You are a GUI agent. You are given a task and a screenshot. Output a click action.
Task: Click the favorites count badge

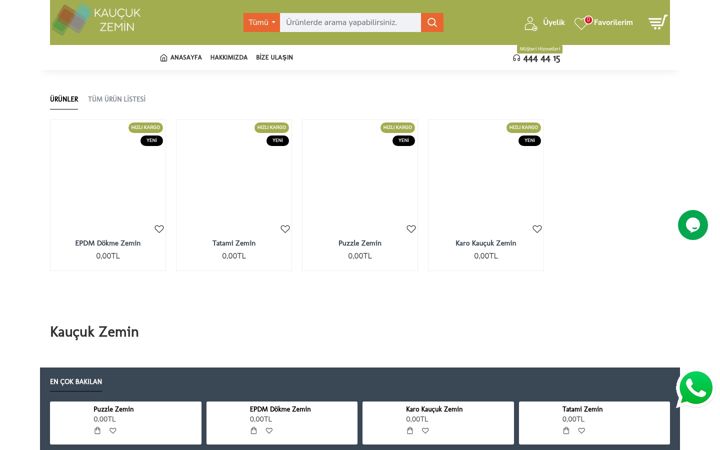588,19
